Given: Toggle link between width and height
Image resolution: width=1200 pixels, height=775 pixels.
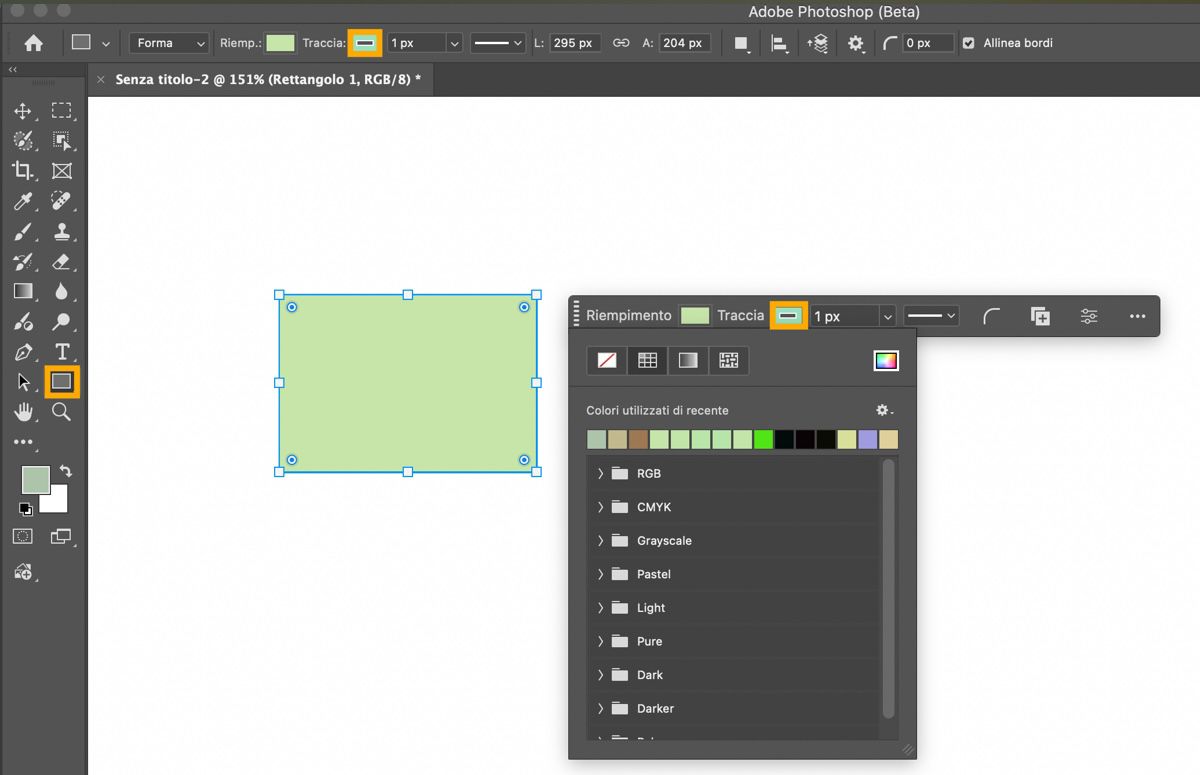Looking at the screenshot, I should (621, 43).
